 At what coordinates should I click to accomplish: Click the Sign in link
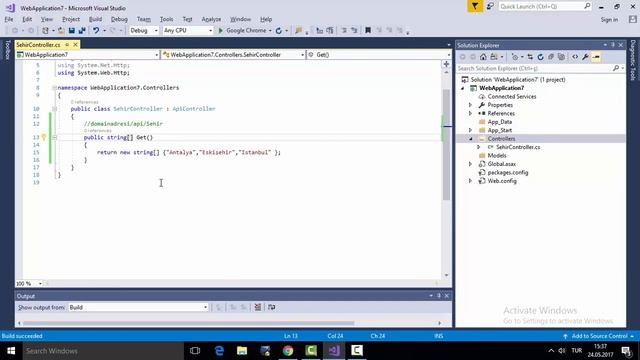point(609,20)
